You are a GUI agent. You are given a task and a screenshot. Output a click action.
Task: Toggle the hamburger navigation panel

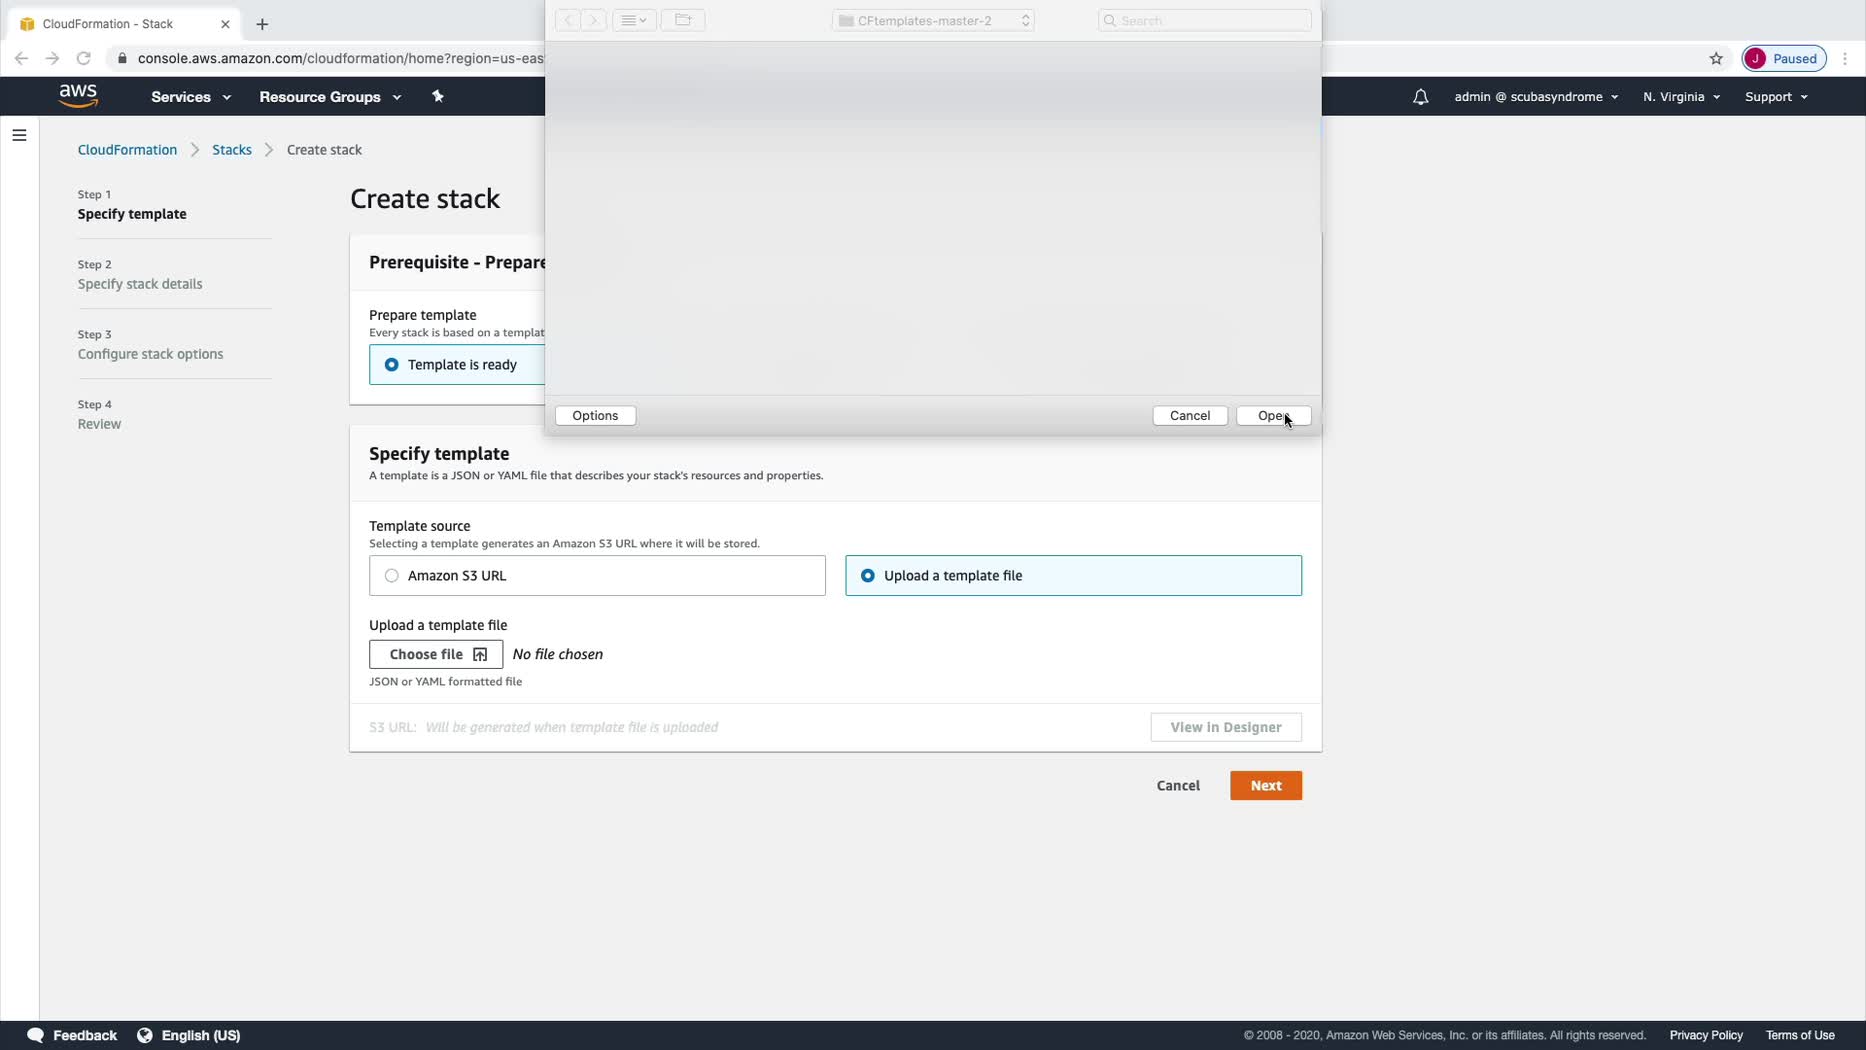point(19,135)
